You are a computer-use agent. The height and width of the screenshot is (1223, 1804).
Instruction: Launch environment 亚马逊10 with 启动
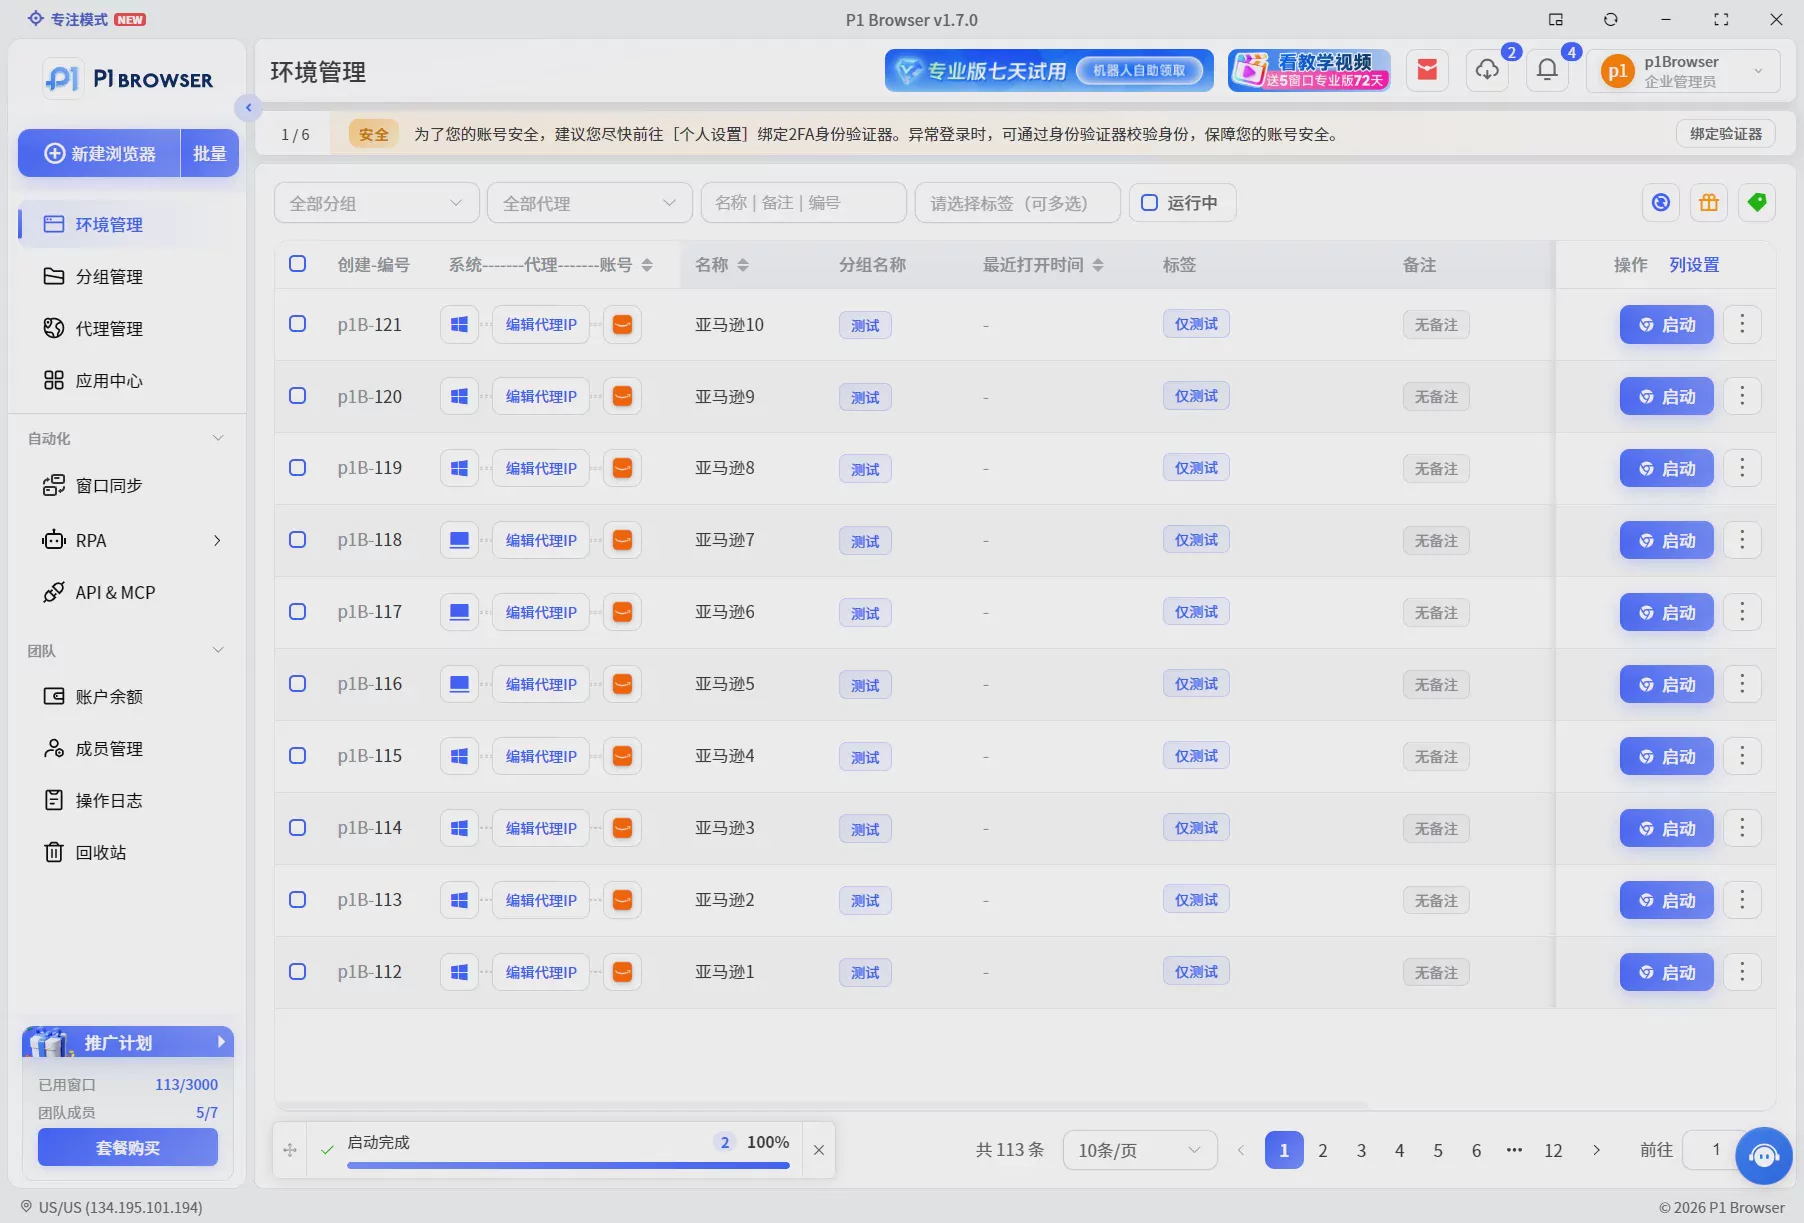pos(1667,325)
